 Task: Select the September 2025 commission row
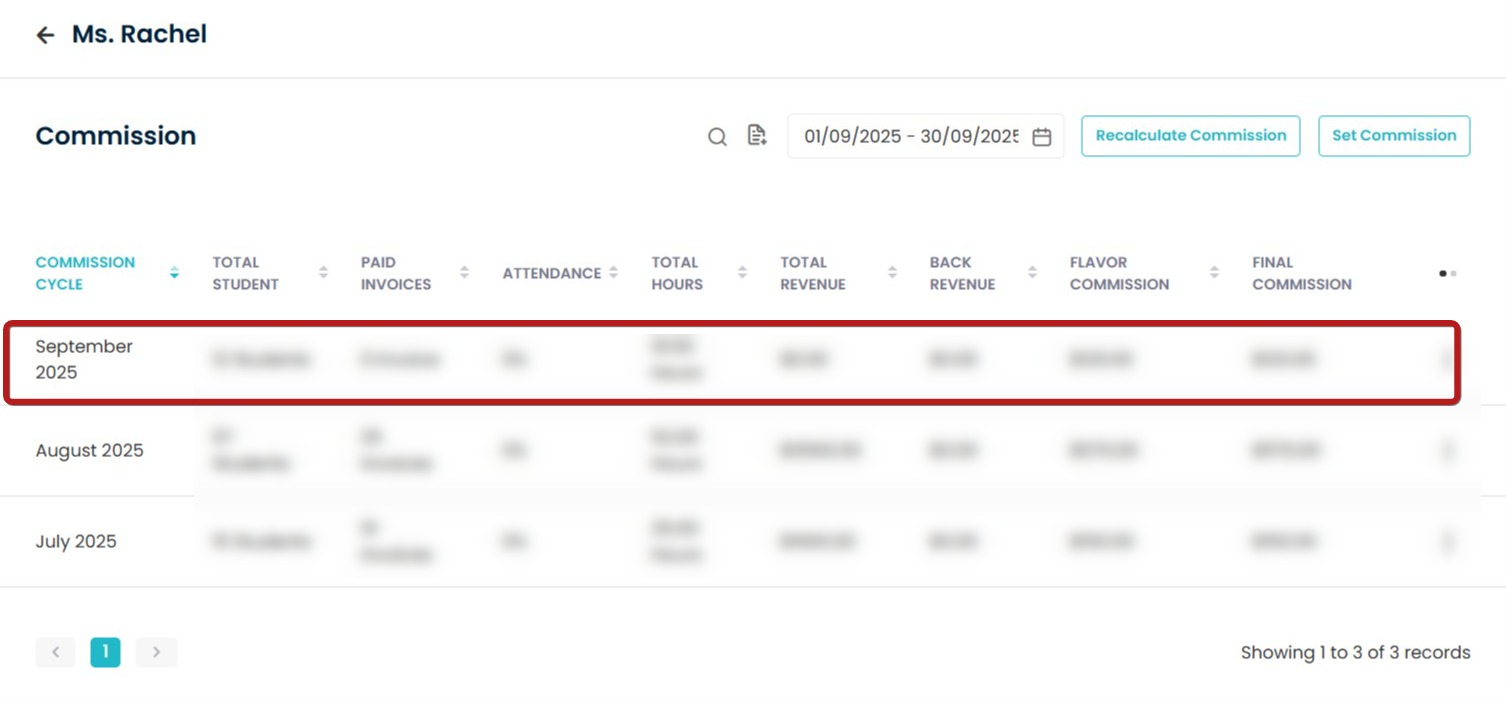coord(84,359)
